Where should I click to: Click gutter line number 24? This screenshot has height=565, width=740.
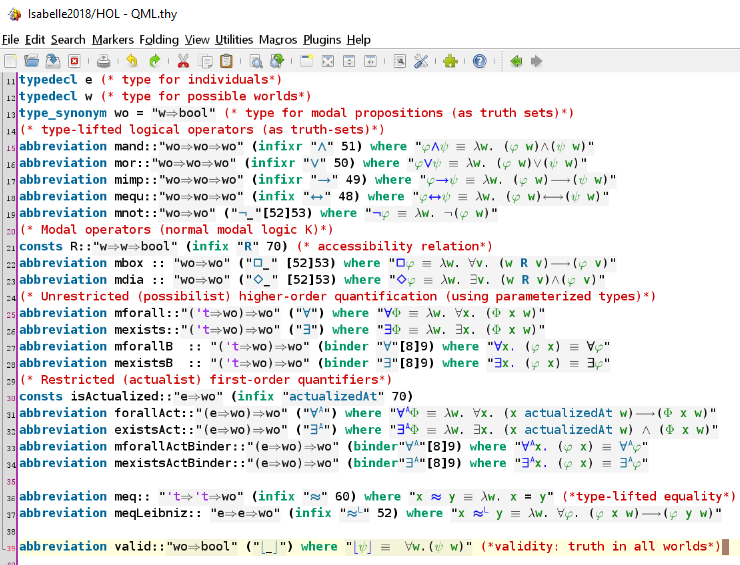point(10,298)
